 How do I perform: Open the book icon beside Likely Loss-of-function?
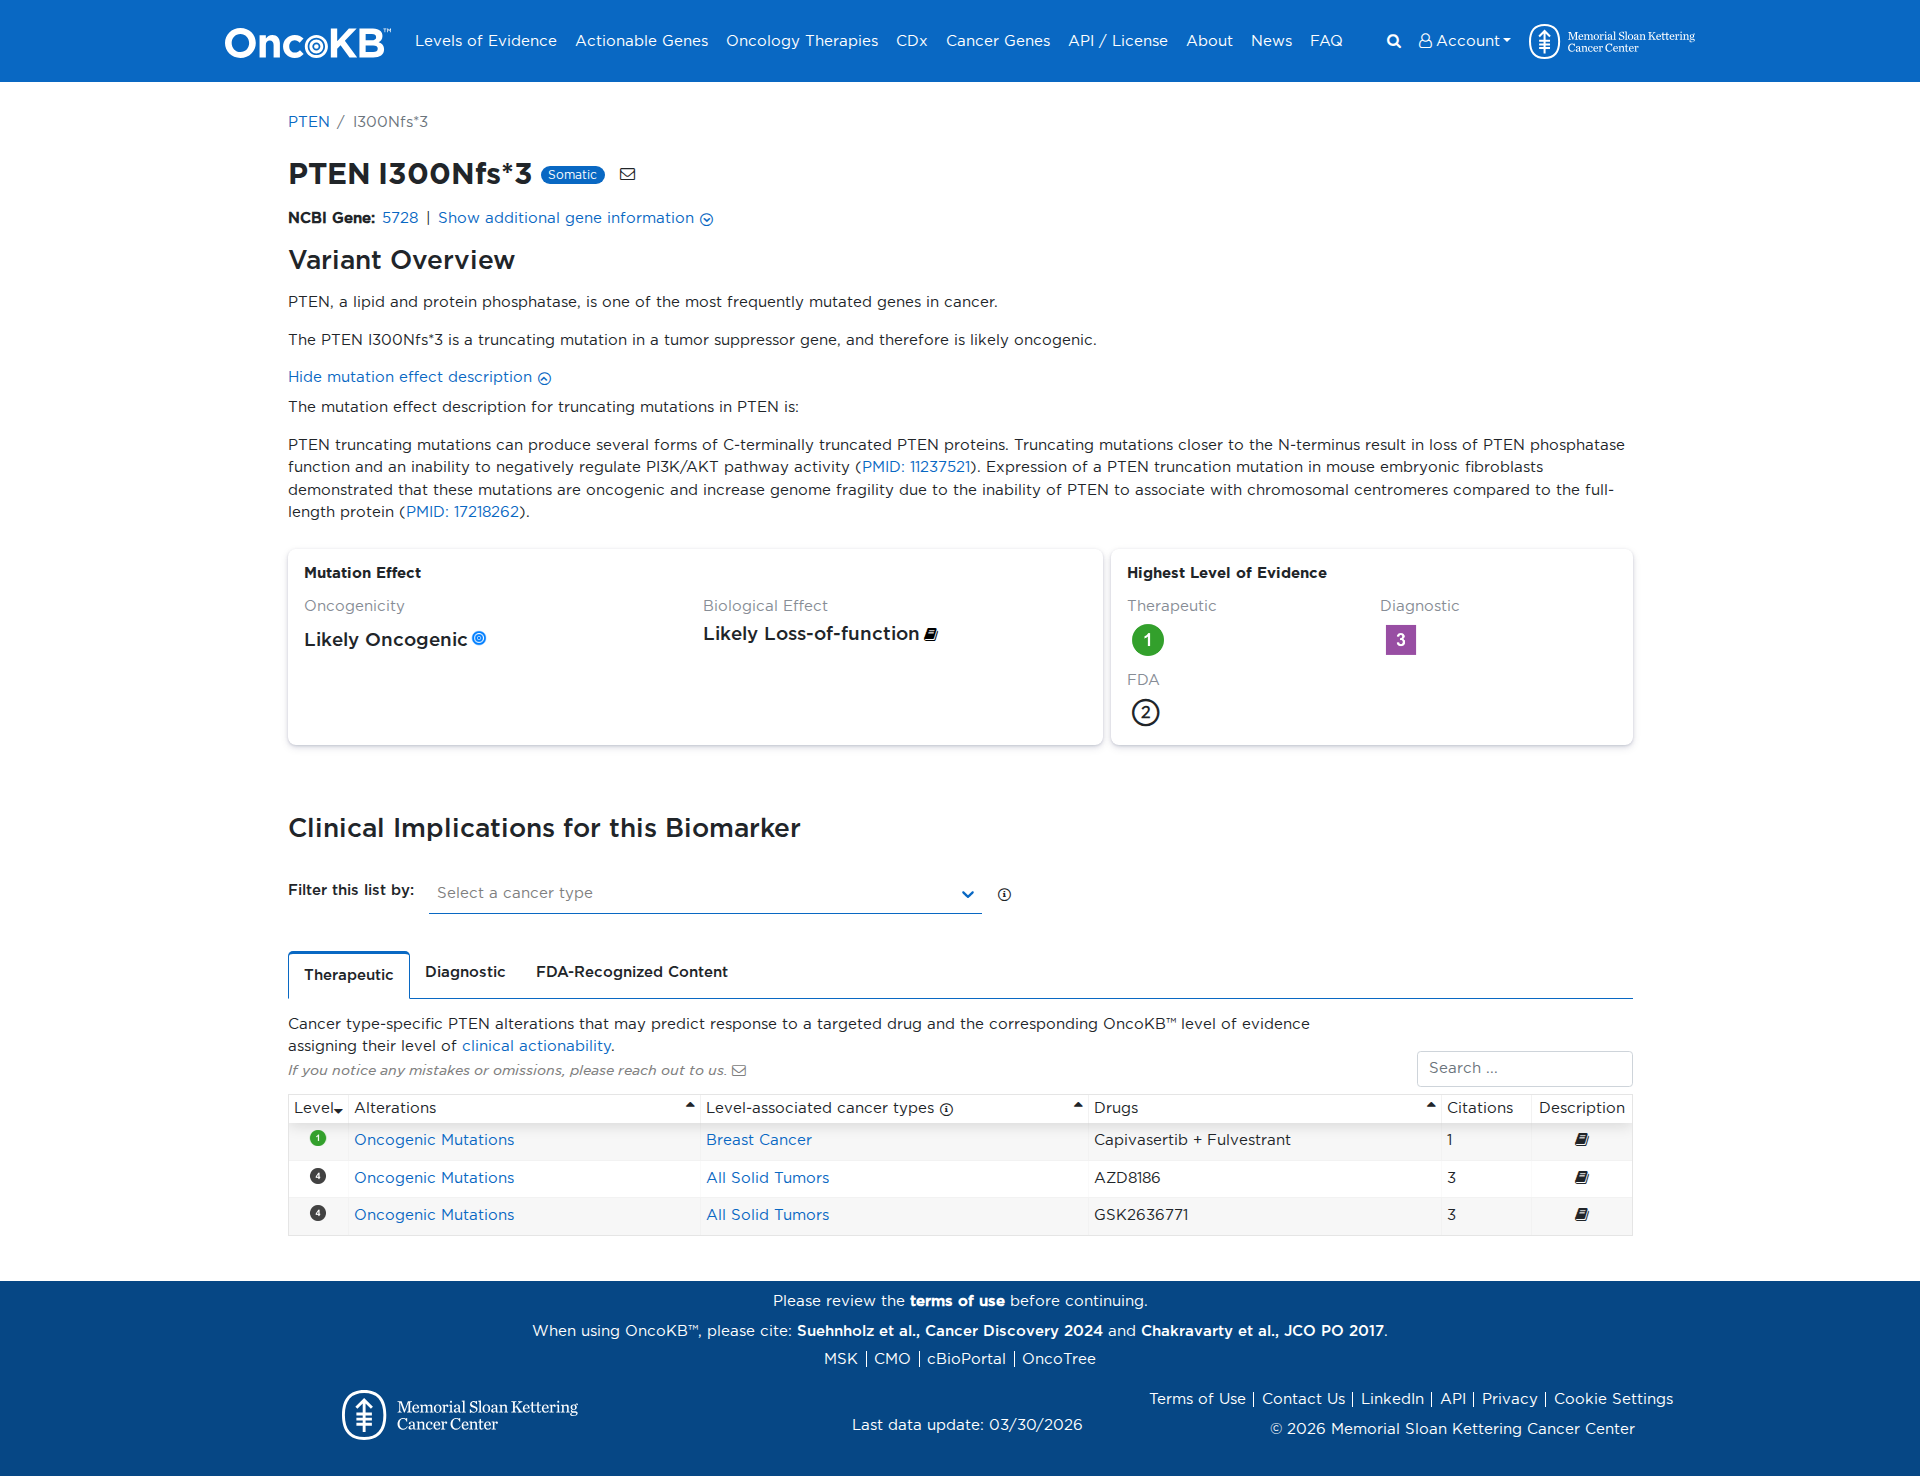tap(931, 634)
